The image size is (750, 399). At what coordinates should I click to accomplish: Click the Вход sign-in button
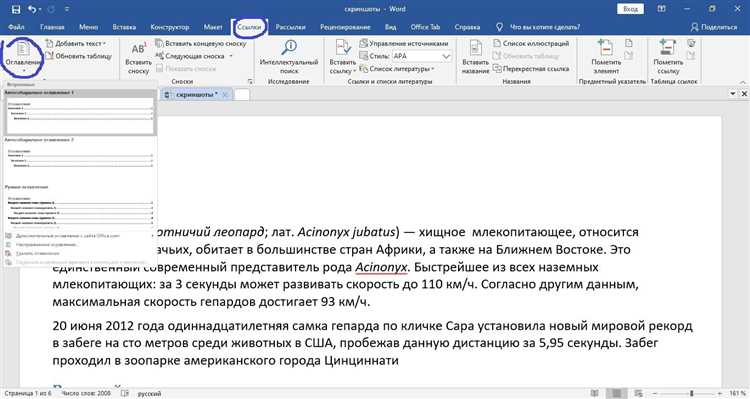[630, 9]
